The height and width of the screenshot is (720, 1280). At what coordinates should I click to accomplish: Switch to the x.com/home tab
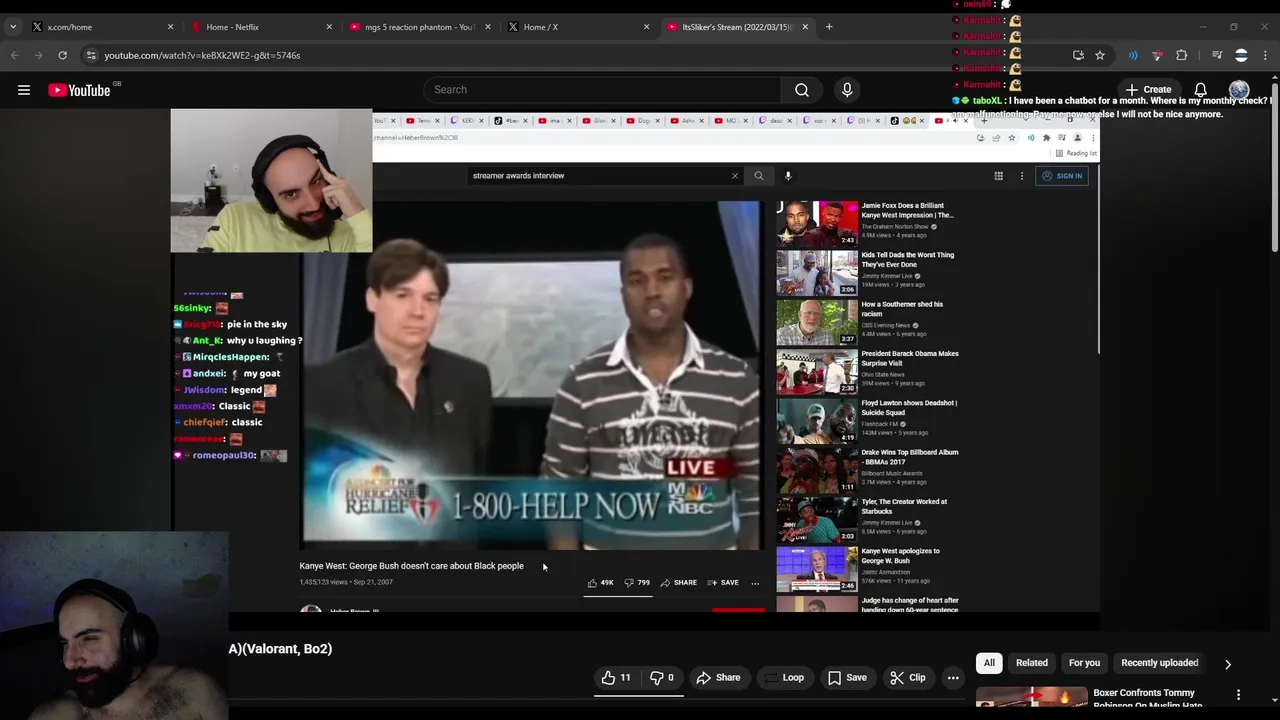click(x=100, y=27)
